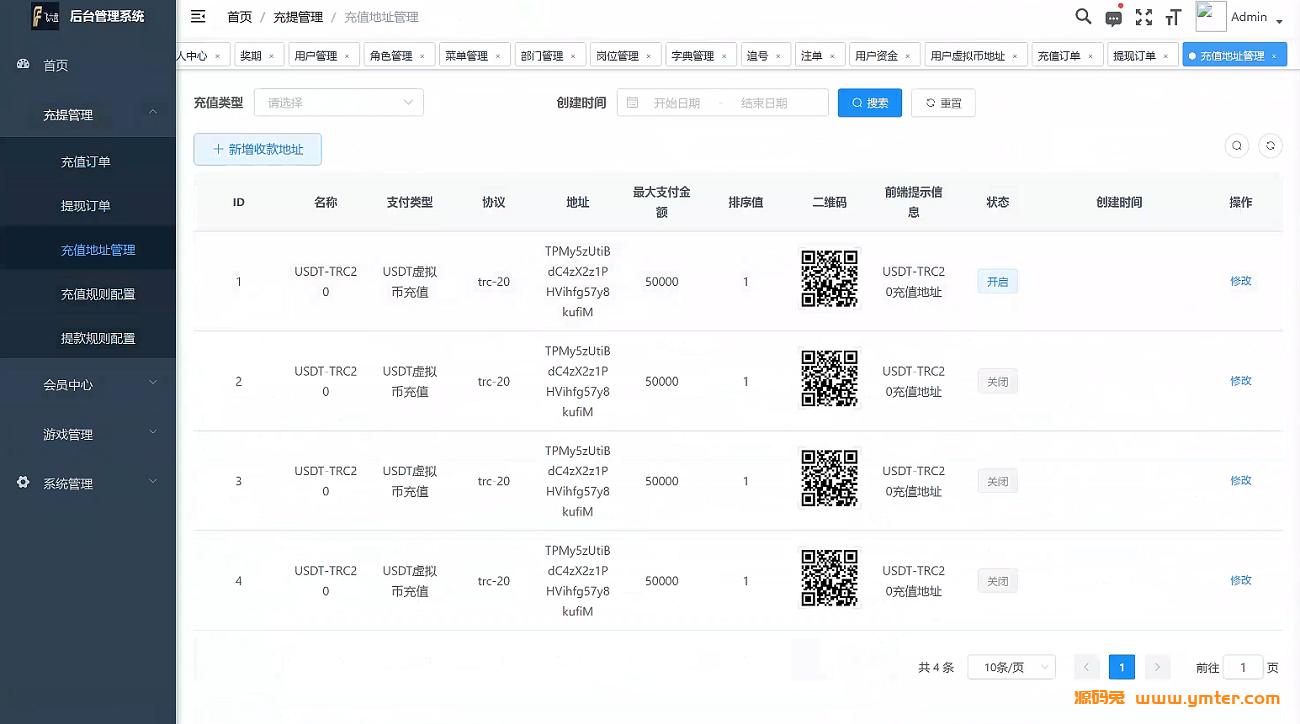Close the 岗位管理 tab

[648, 56]
